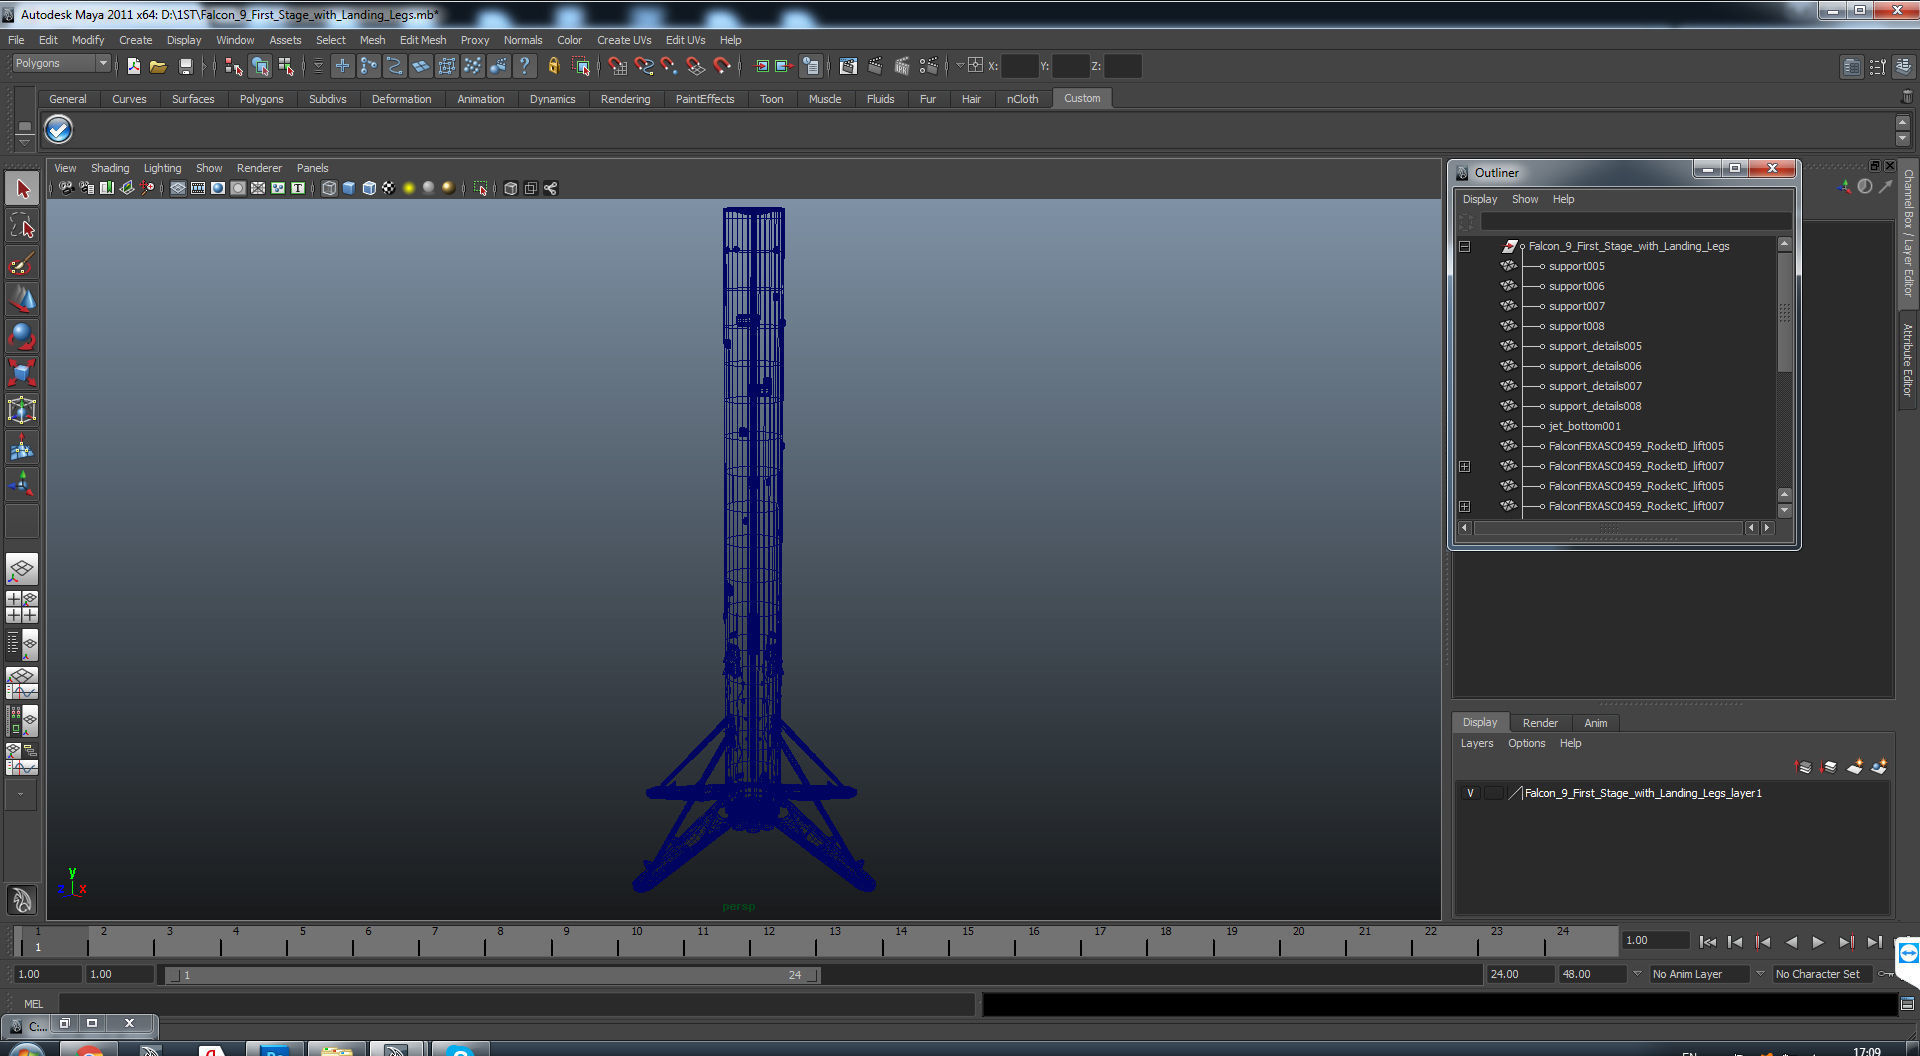Image resolution: width=1920 pixels, height=1056 pixels.
Task: Toggle Isolate Select icon in viewport toolbar
Action: pos(480,188)
